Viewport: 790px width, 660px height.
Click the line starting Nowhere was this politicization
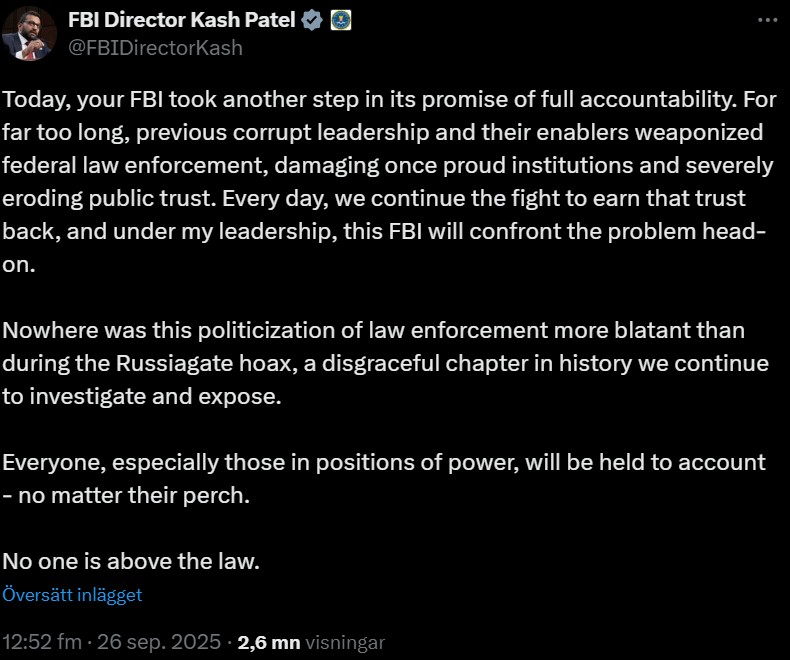[373, 331]
